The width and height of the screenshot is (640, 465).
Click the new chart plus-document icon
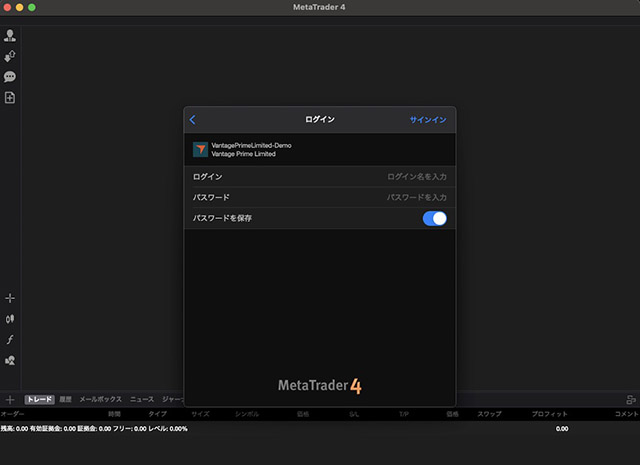click(10, 98)
